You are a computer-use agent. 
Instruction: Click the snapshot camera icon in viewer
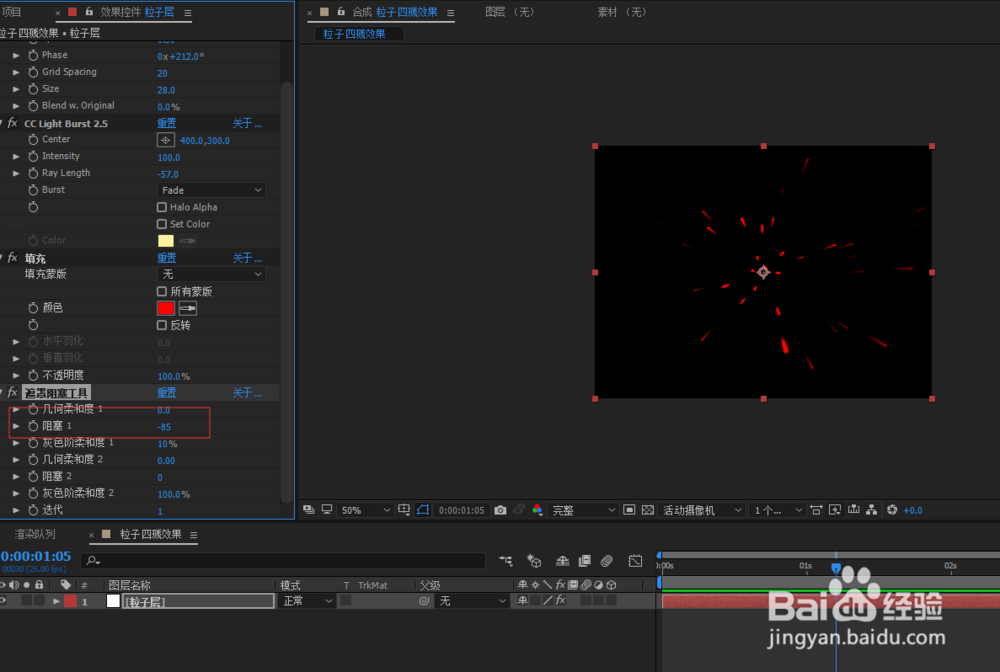point(501,510)
